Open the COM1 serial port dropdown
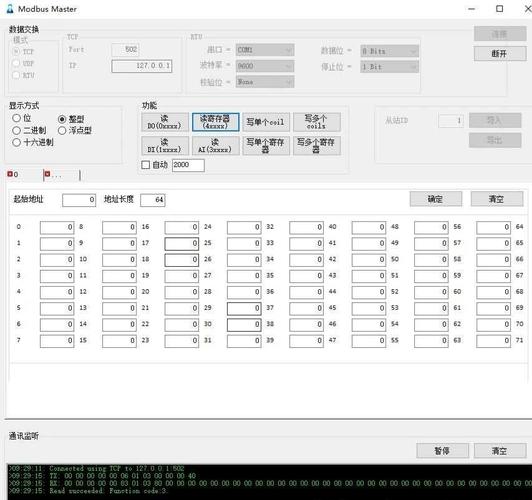The image size is (532, 500). [265, 50]
